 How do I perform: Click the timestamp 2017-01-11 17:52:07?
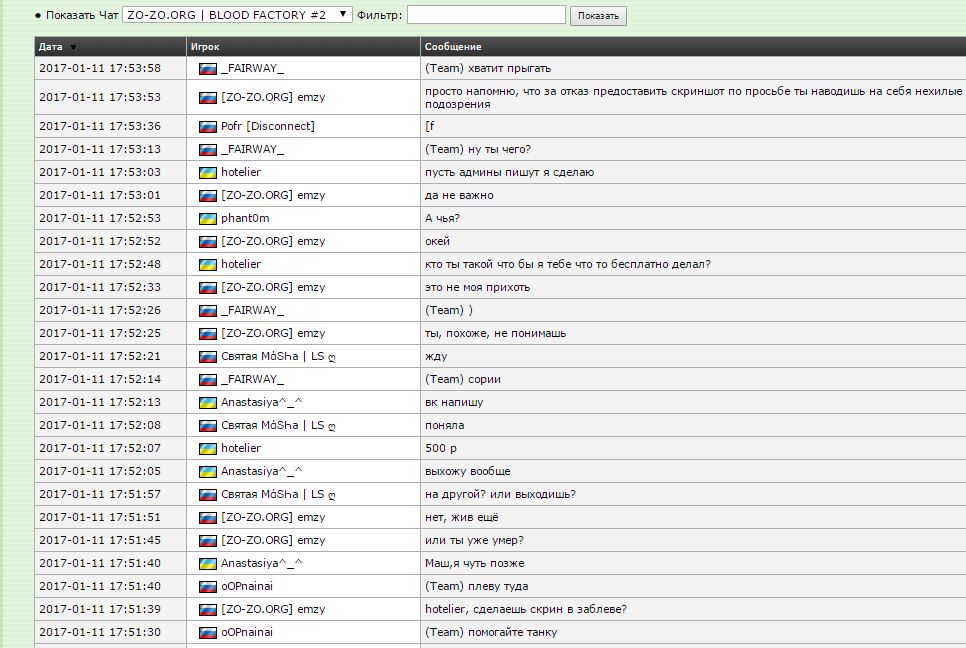click(x=99, y=448)
